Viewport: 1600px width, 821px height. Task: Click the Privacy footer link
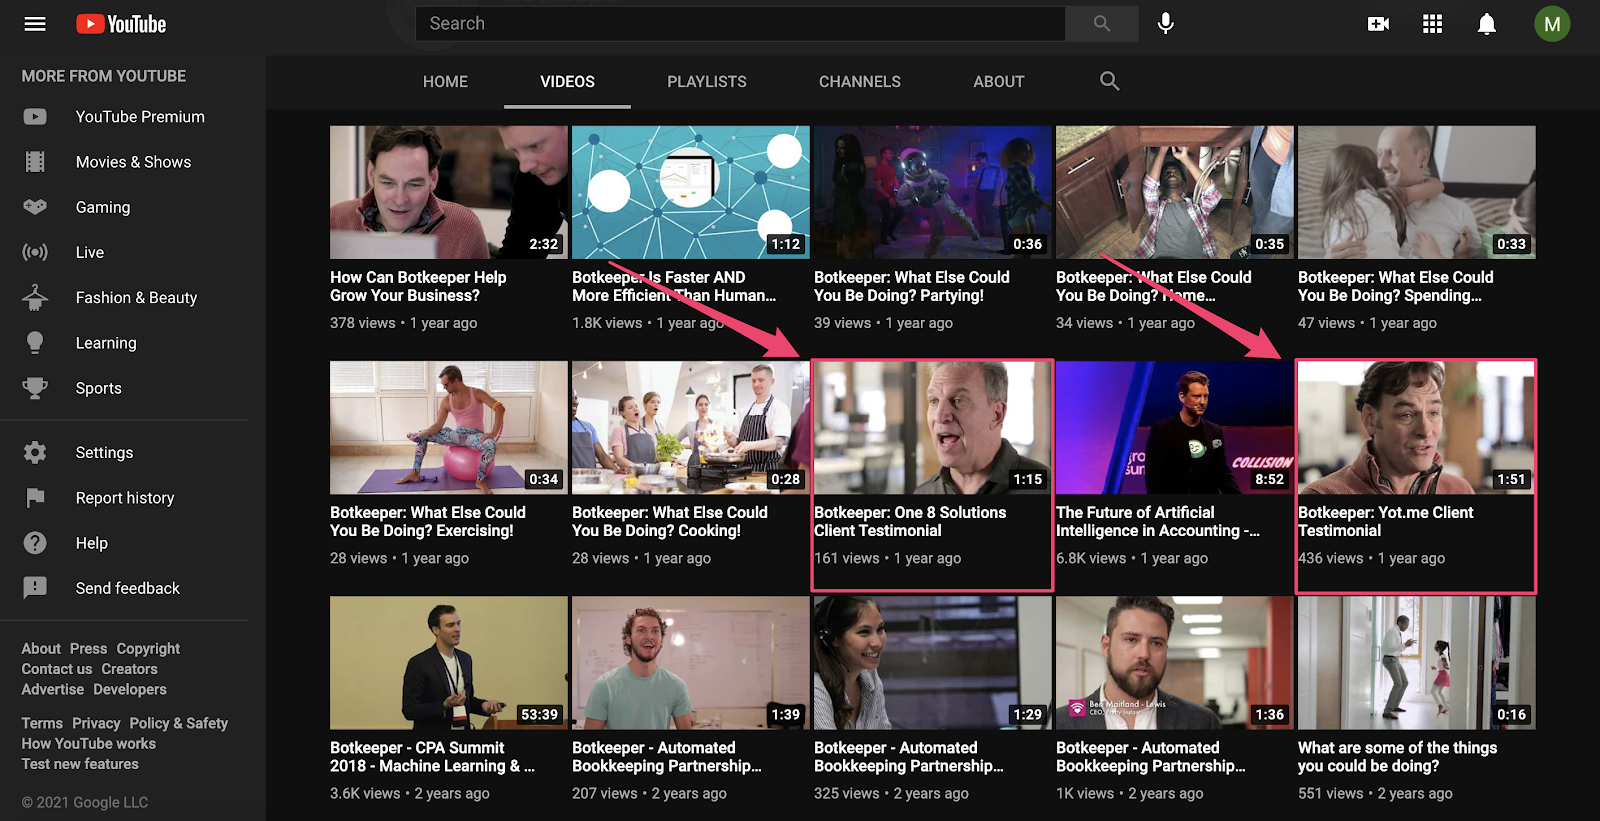click(96, 724)
